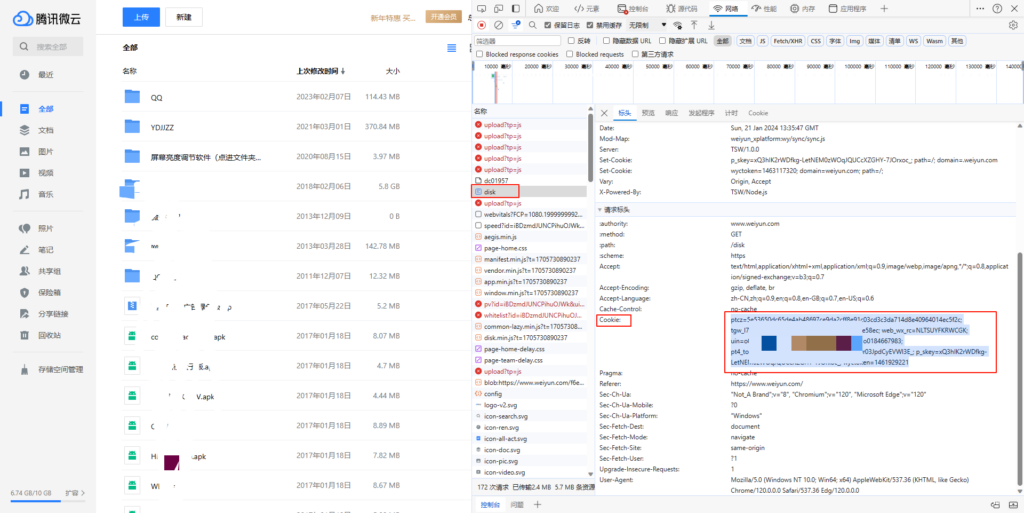Close the request details panel with X

click(603, 113)
